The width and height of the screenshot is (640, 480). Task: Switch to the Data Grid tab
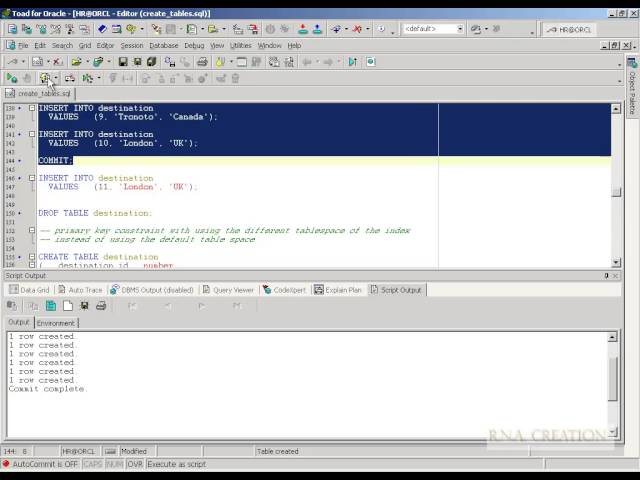click(x=29, y=290)
